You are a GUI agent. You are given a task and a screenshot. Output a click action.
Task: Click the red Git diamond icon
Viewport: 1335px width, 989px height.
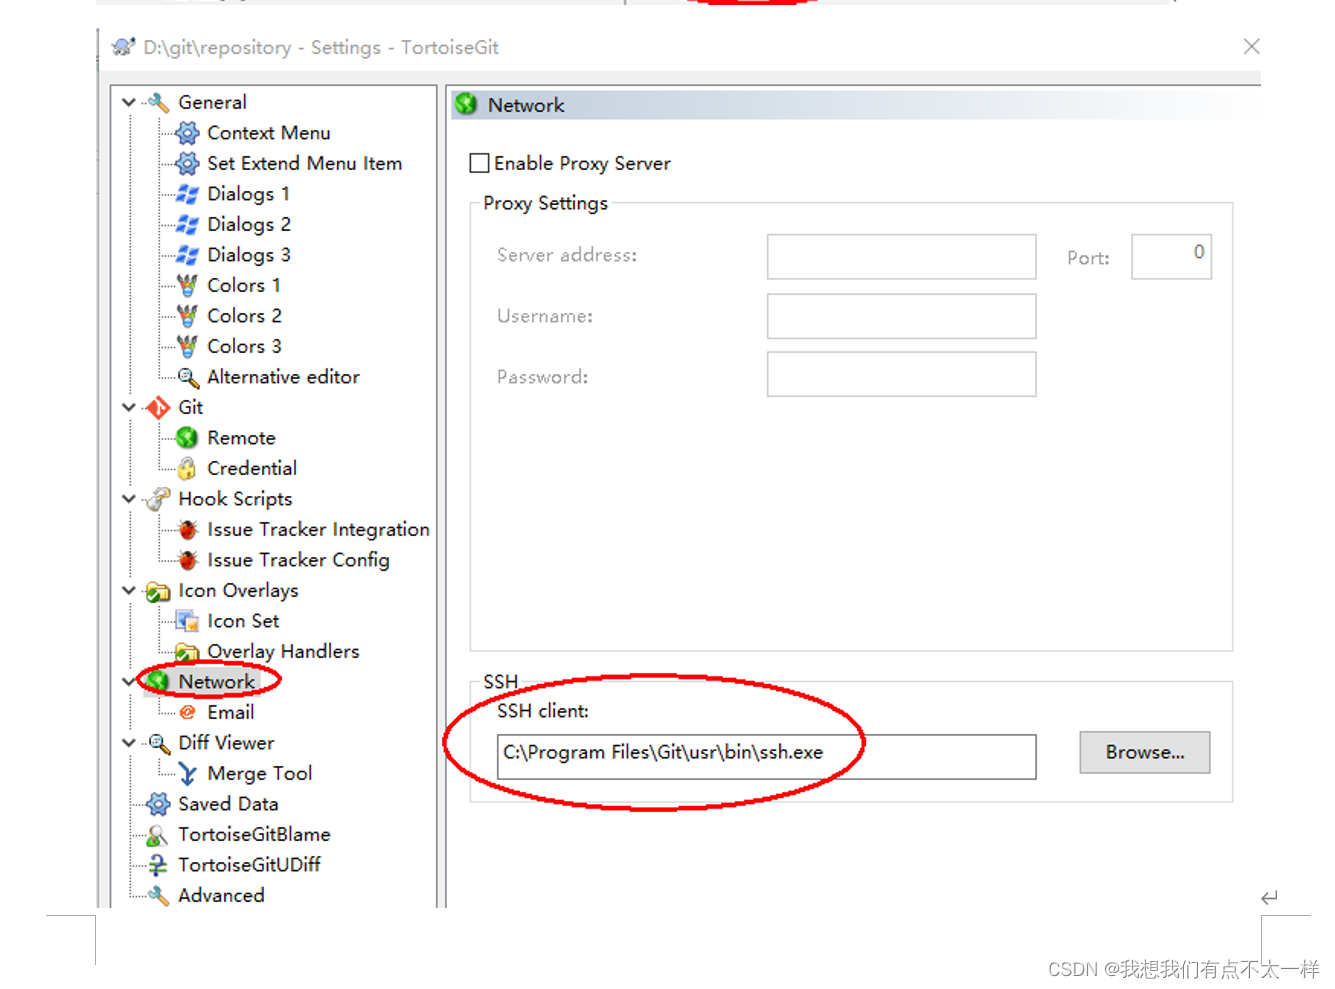(158, 407)
